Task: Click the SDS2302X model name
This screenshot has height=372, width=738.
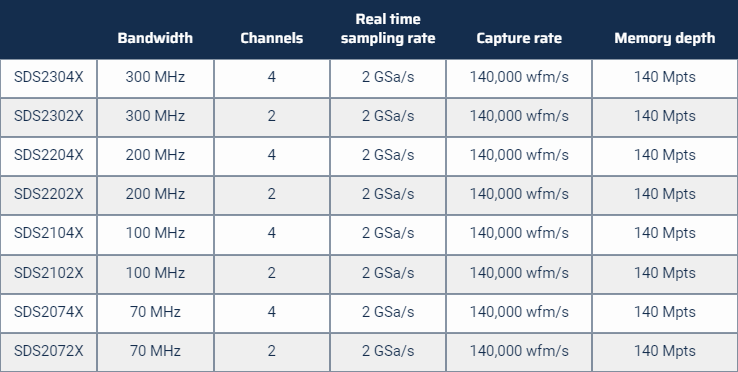Action: click(48, 116)
